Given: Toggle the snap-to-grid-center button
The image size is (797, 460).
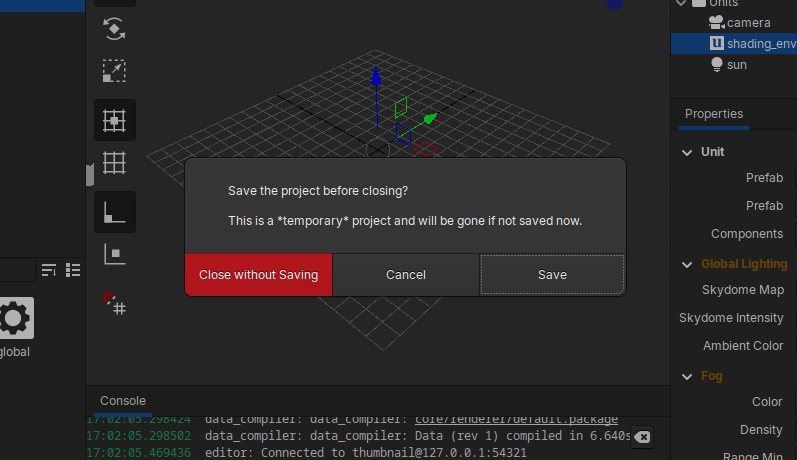Looking at the screenshot, I should (x=114, y=120).
